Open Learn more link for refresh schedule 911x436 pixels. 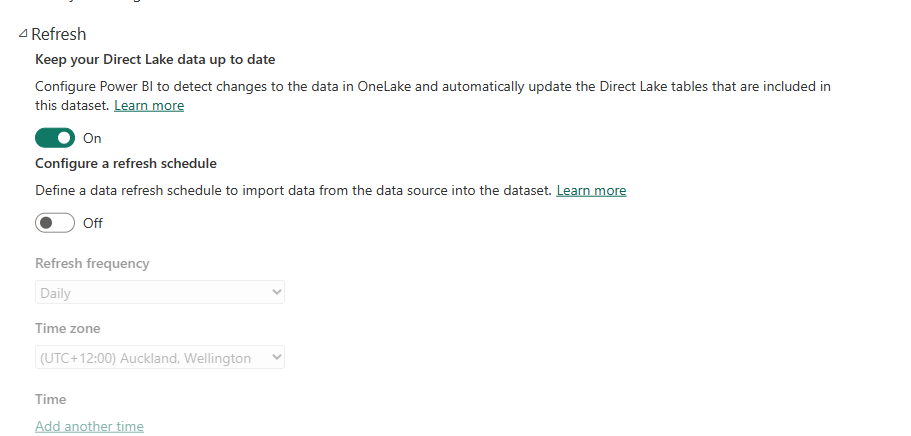[591, 190]
